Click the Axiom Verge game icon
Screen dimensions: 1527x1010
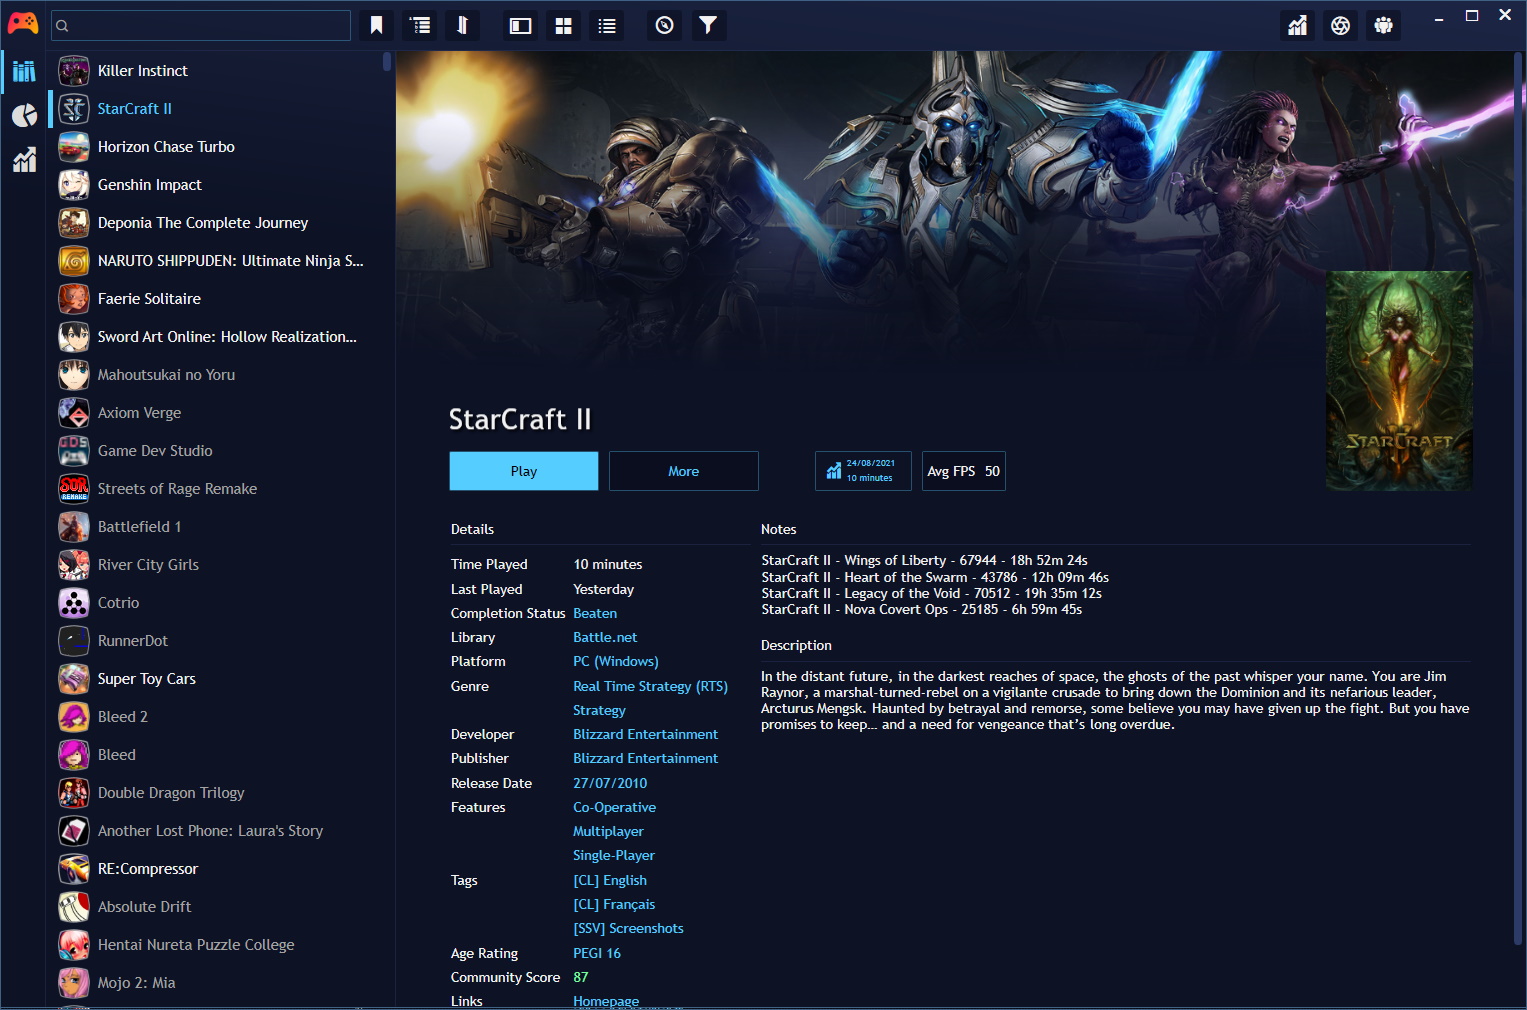click(74, 413)
